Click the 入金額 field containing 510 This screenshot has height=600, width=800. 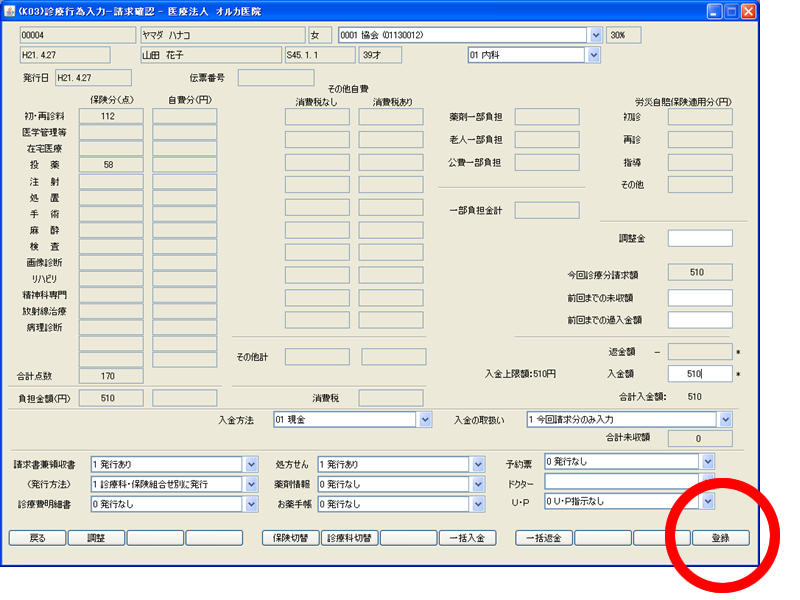pos(699,374)
